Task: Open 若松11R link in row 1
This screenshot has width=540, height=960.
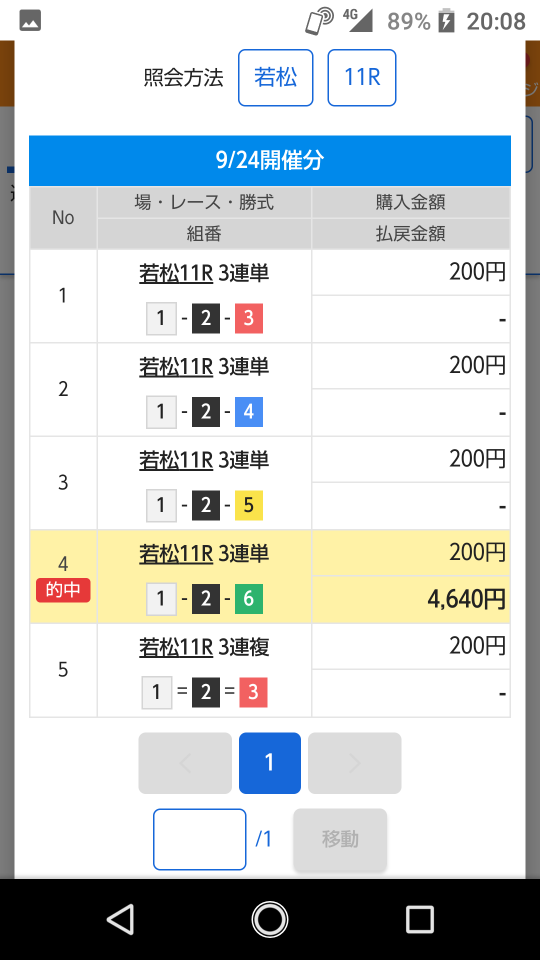Action: coord(176,274)
